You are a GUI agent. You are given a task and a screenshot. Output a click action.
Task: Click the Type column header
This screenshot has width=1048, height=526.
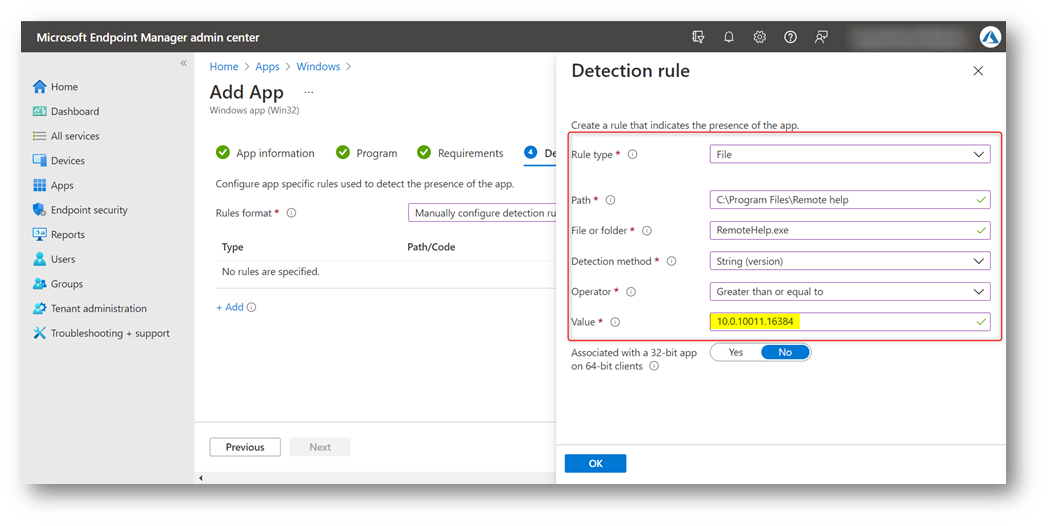click(x=233, y=247)
